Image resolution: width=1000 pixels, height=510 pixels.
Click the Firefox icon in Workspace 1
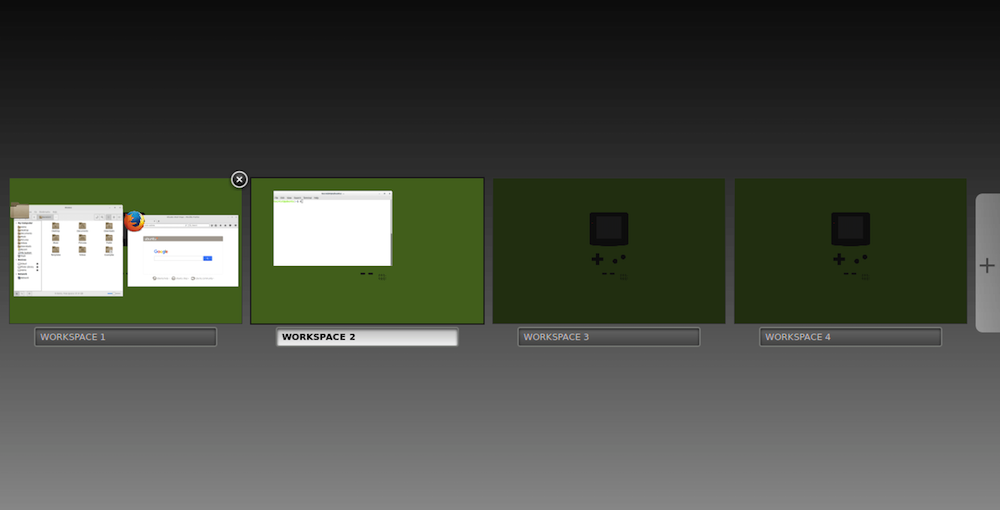coord(134,221)
